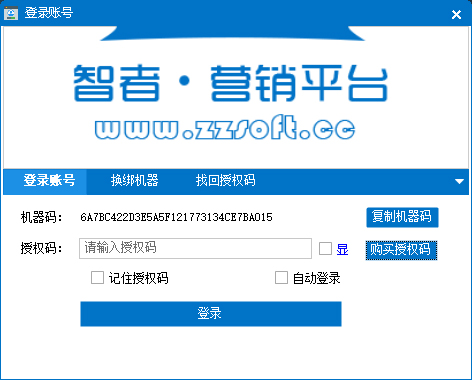The image size is (472, 380).
Task: Open the 换绑机器 tab
Action: [134, 181]
